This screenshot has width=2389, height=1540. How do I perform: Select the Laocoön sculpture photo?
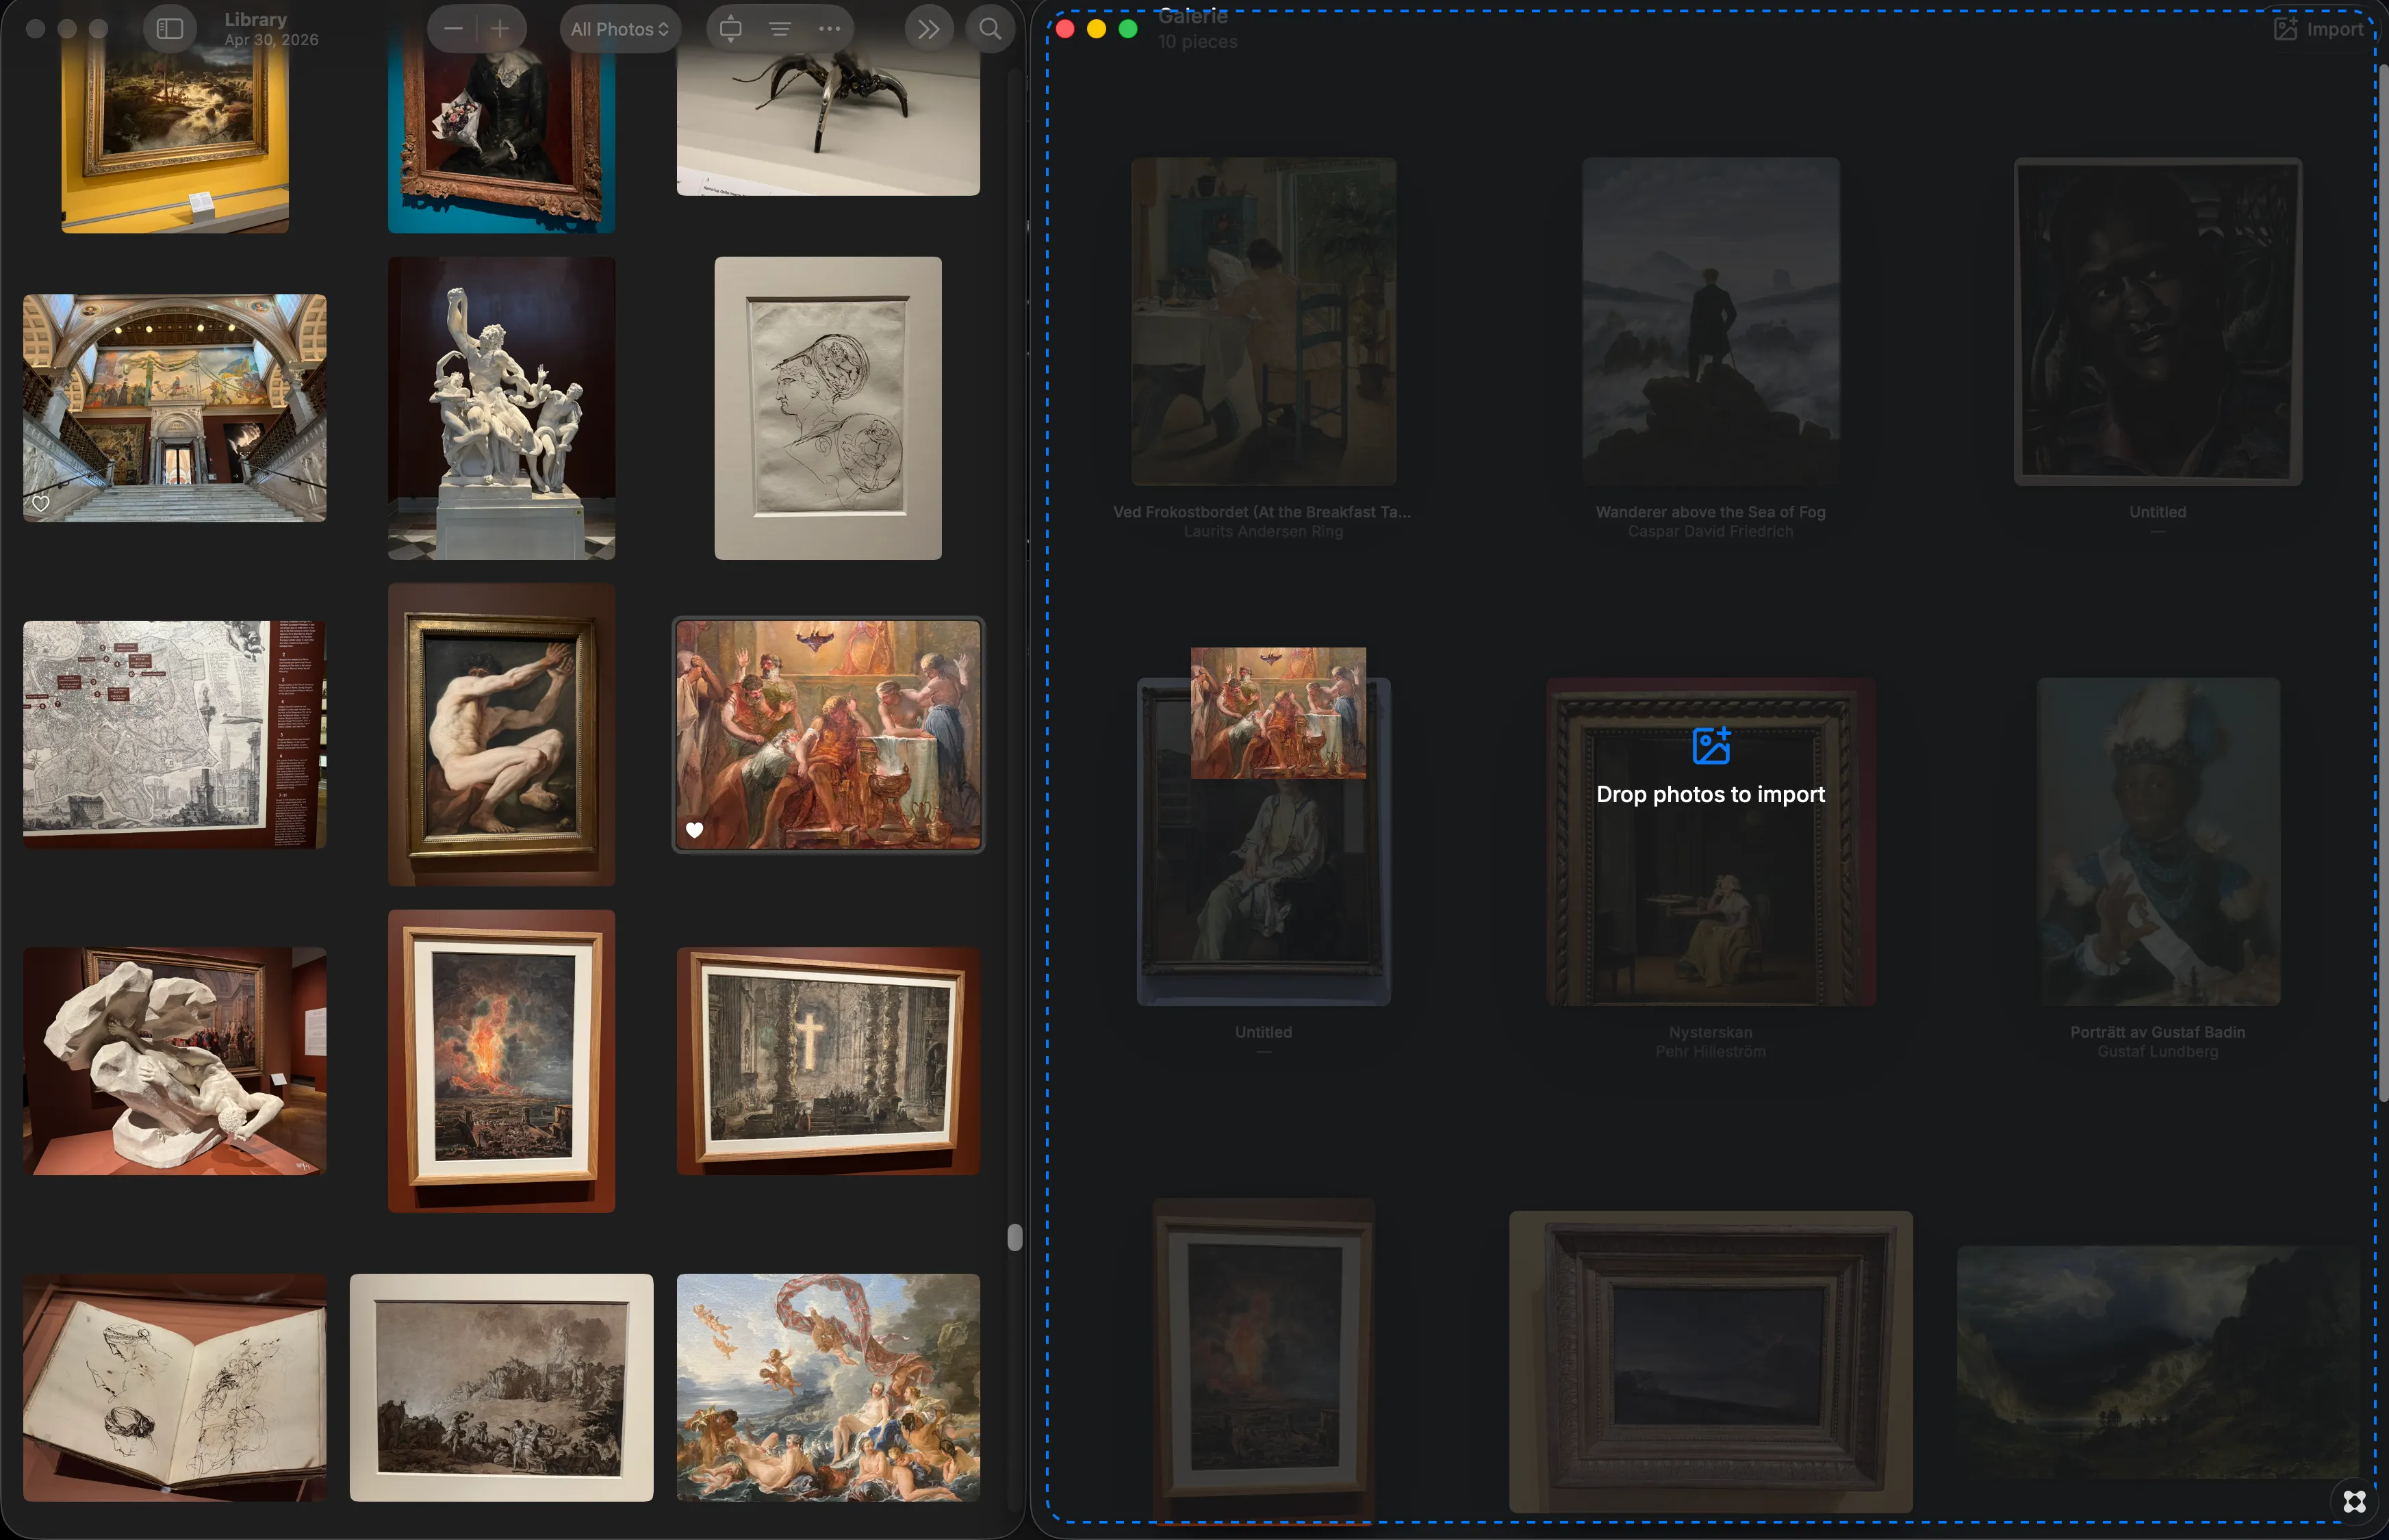pyautogui.click(x=501, y=408)
